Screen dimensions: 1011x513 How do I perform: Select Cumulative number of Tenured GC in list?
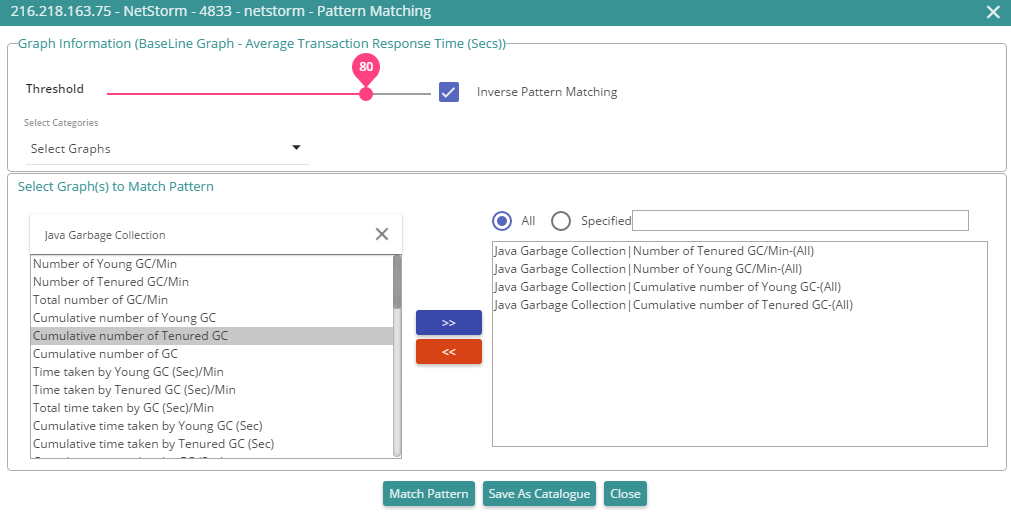(x=212, y=336)
